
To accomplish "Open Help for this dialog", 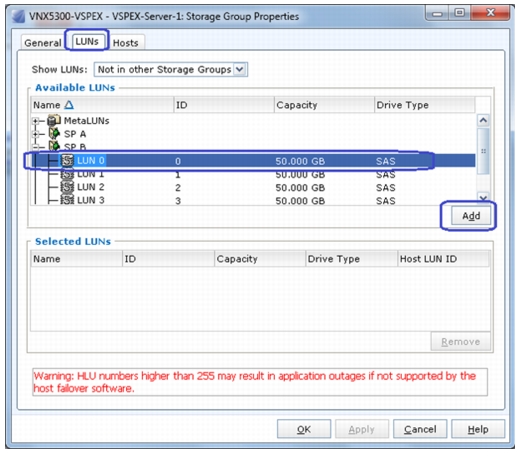I will 478,429.
